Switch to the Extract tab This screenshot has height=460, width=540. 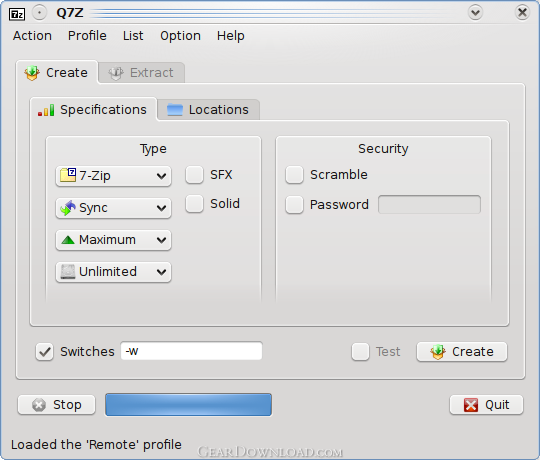[142, 73]
